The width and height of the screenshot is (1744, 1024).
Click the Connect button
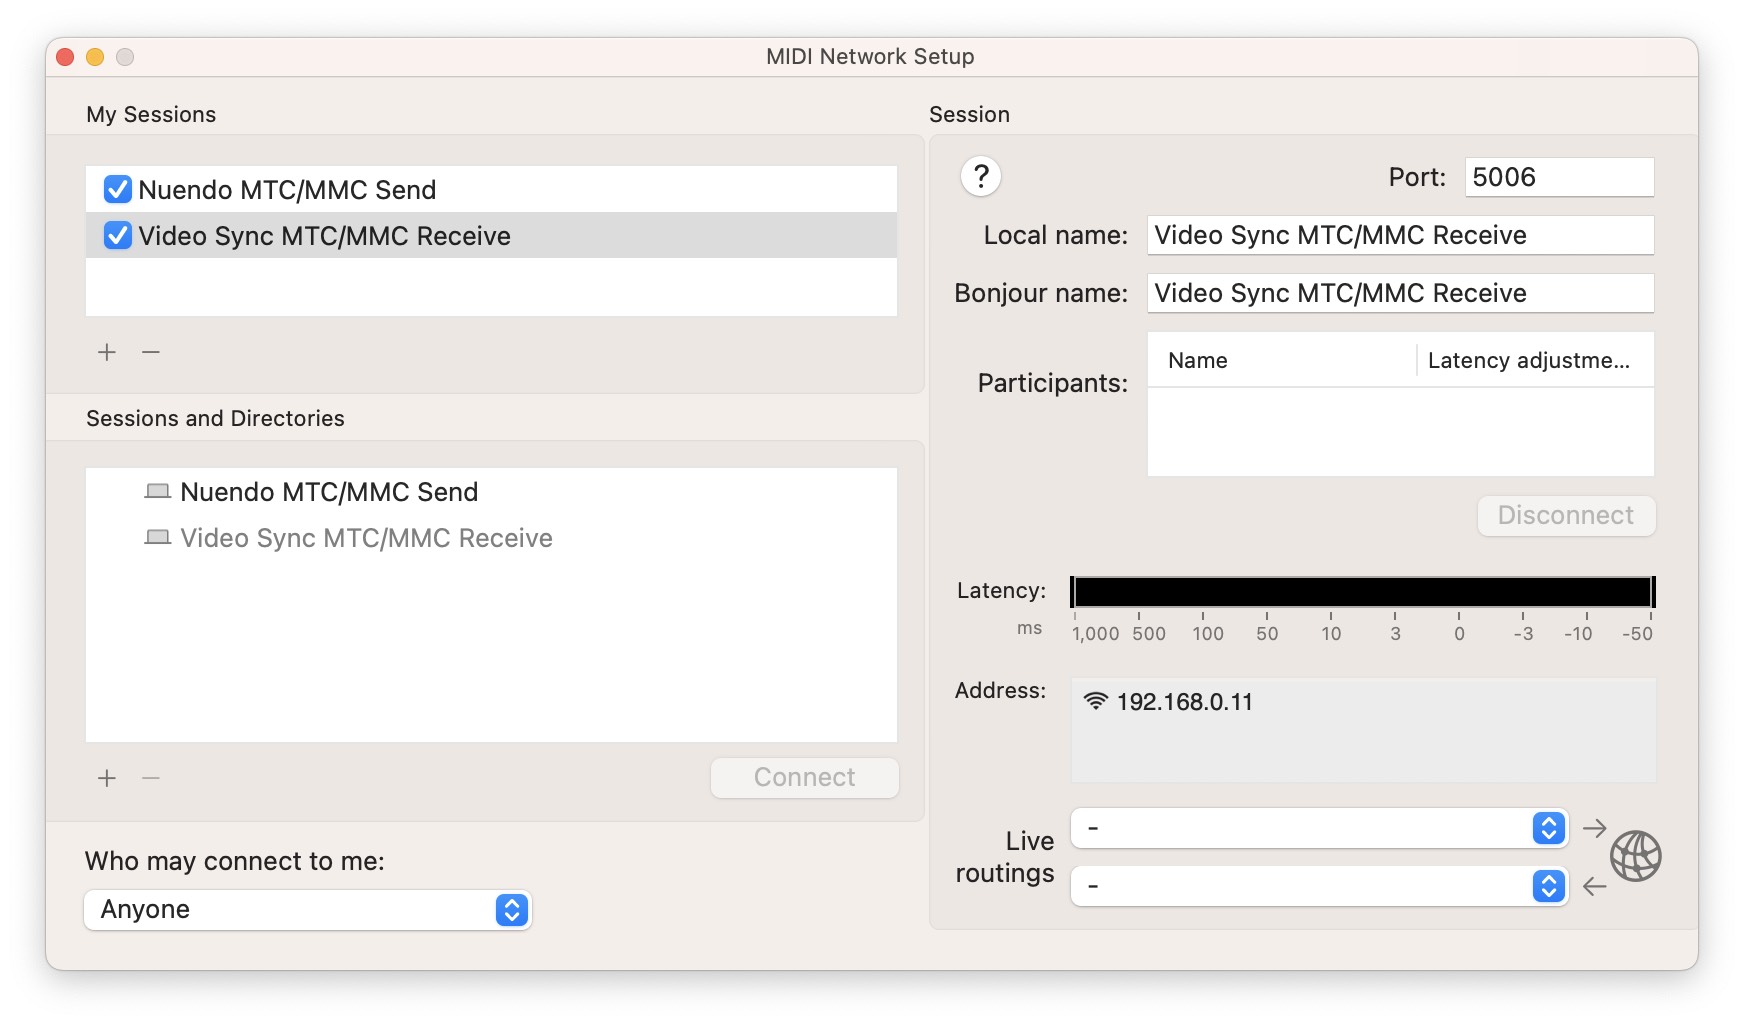pyautogui.click(x=805, y=778)
